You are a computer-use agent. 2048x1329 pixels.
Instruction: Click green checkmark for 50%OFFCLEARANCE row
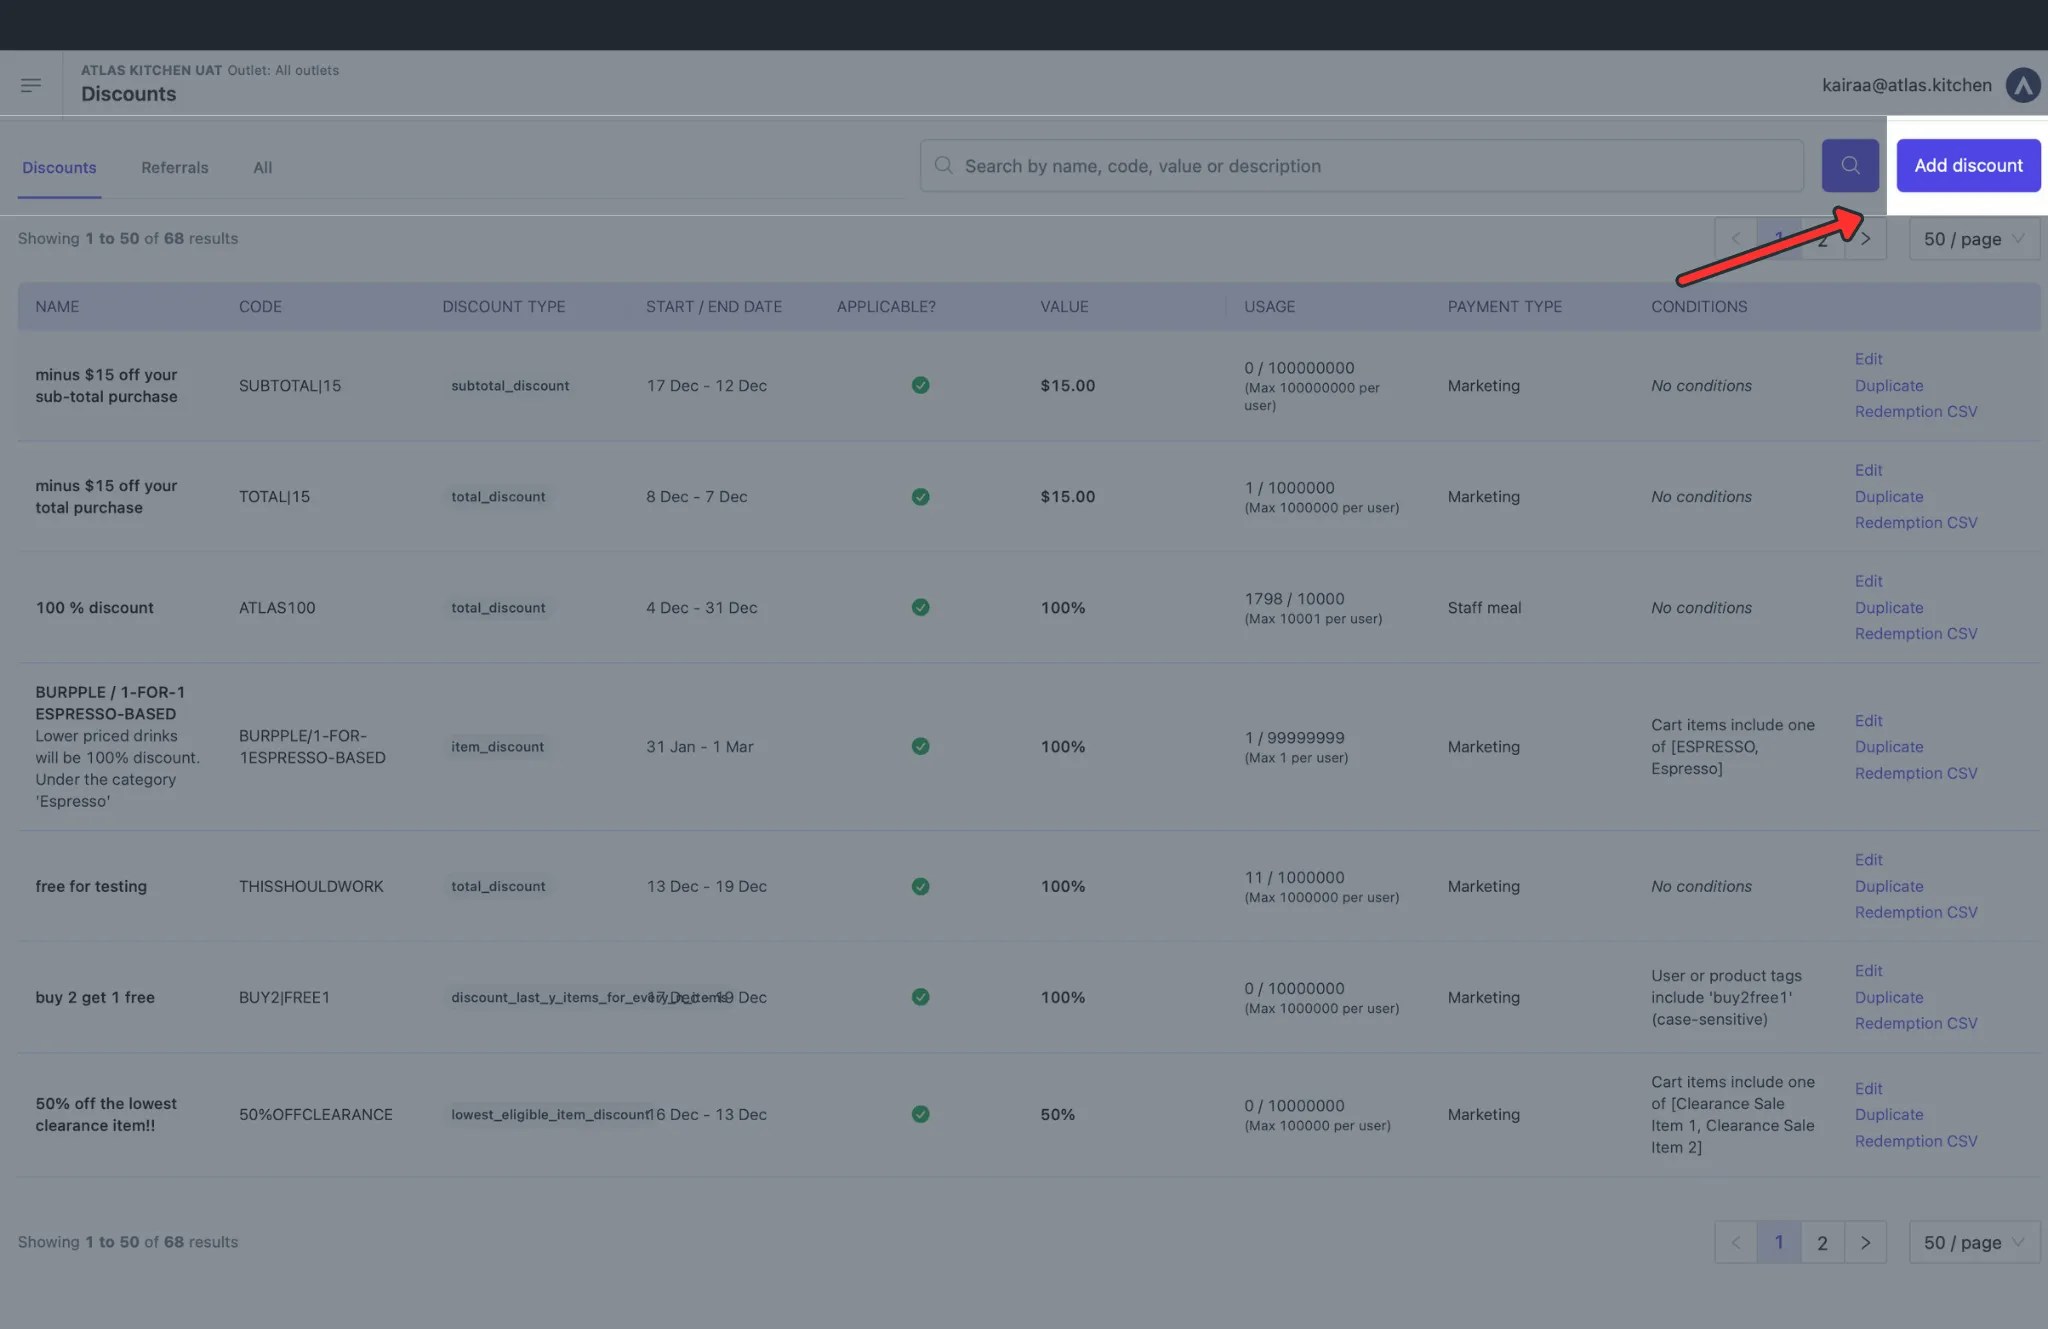(x=920, y=1114)
